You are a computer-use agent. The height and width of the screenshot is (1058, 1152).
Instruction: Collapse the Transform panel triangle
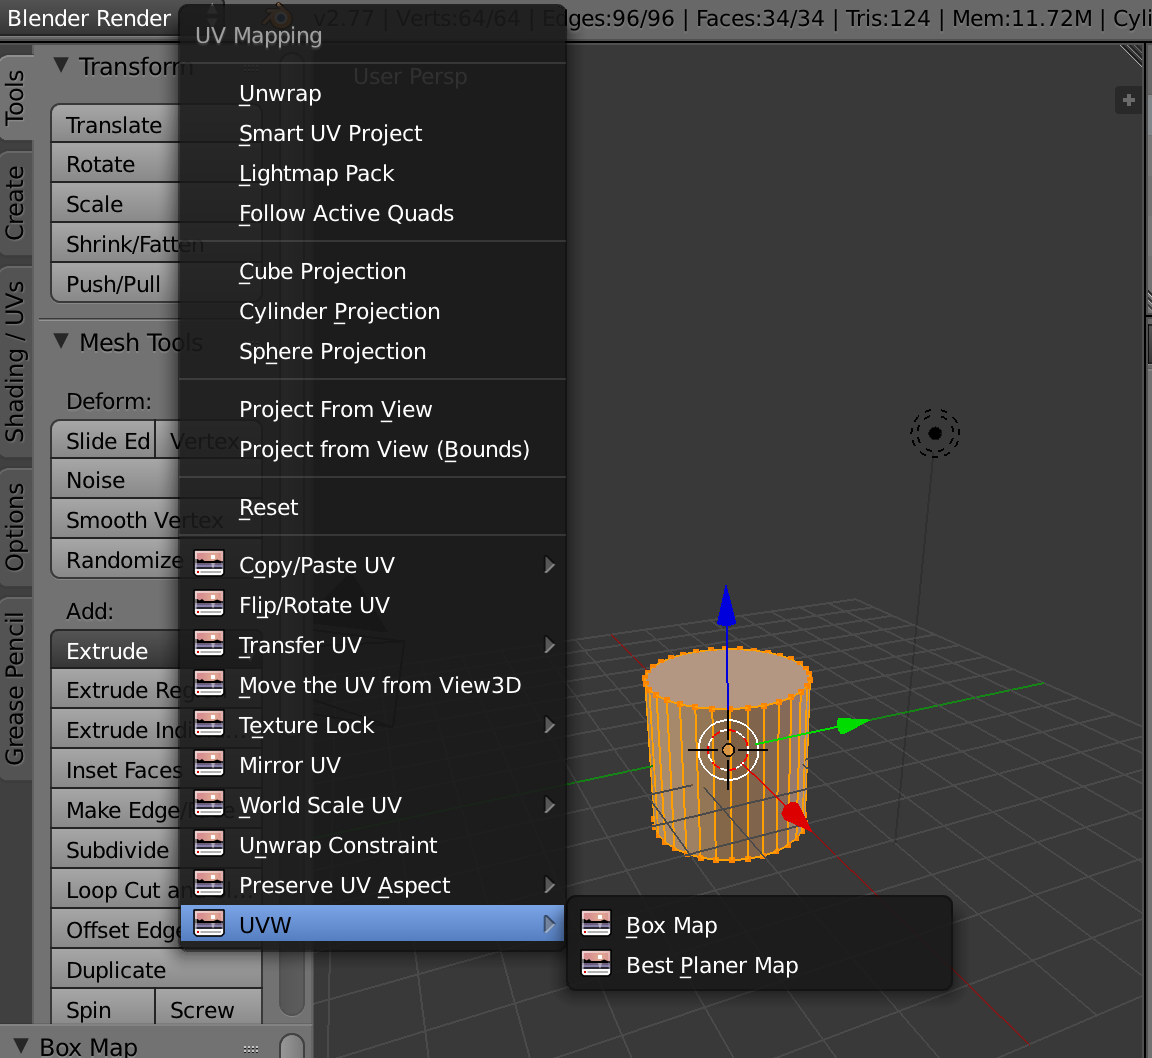[x=62, y=65]
